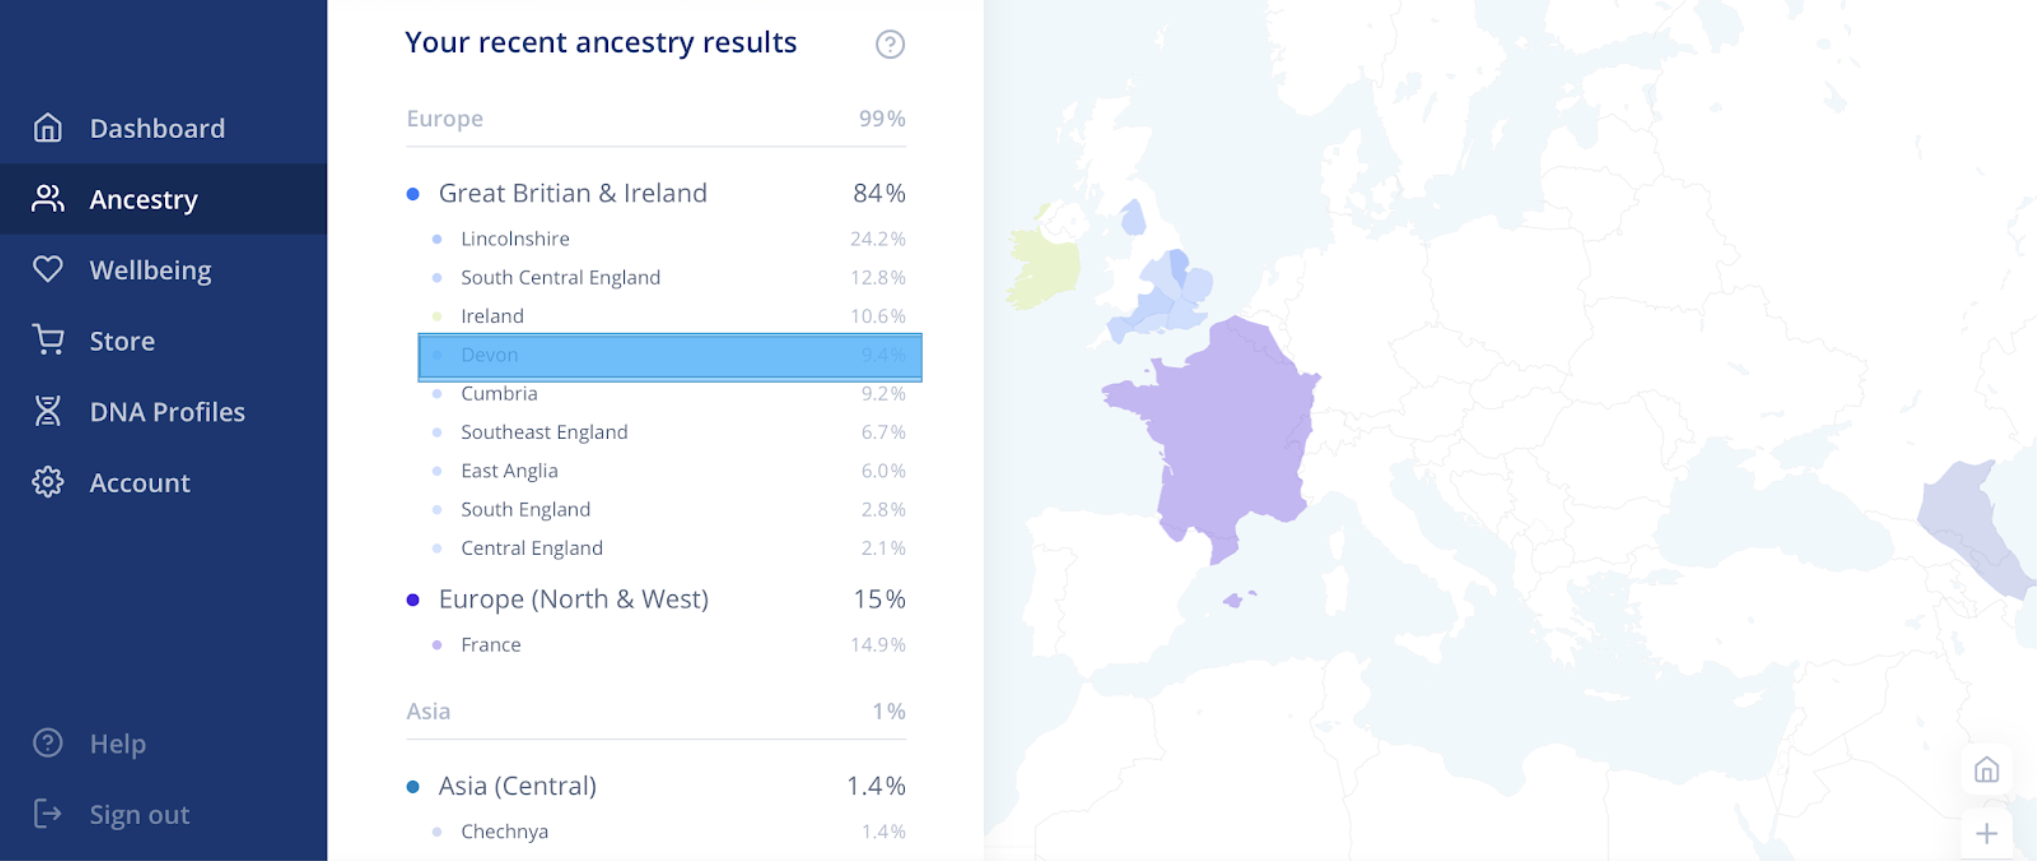
Task: Select the Chechnya 1.4% entry
Action: pos(668,832)
